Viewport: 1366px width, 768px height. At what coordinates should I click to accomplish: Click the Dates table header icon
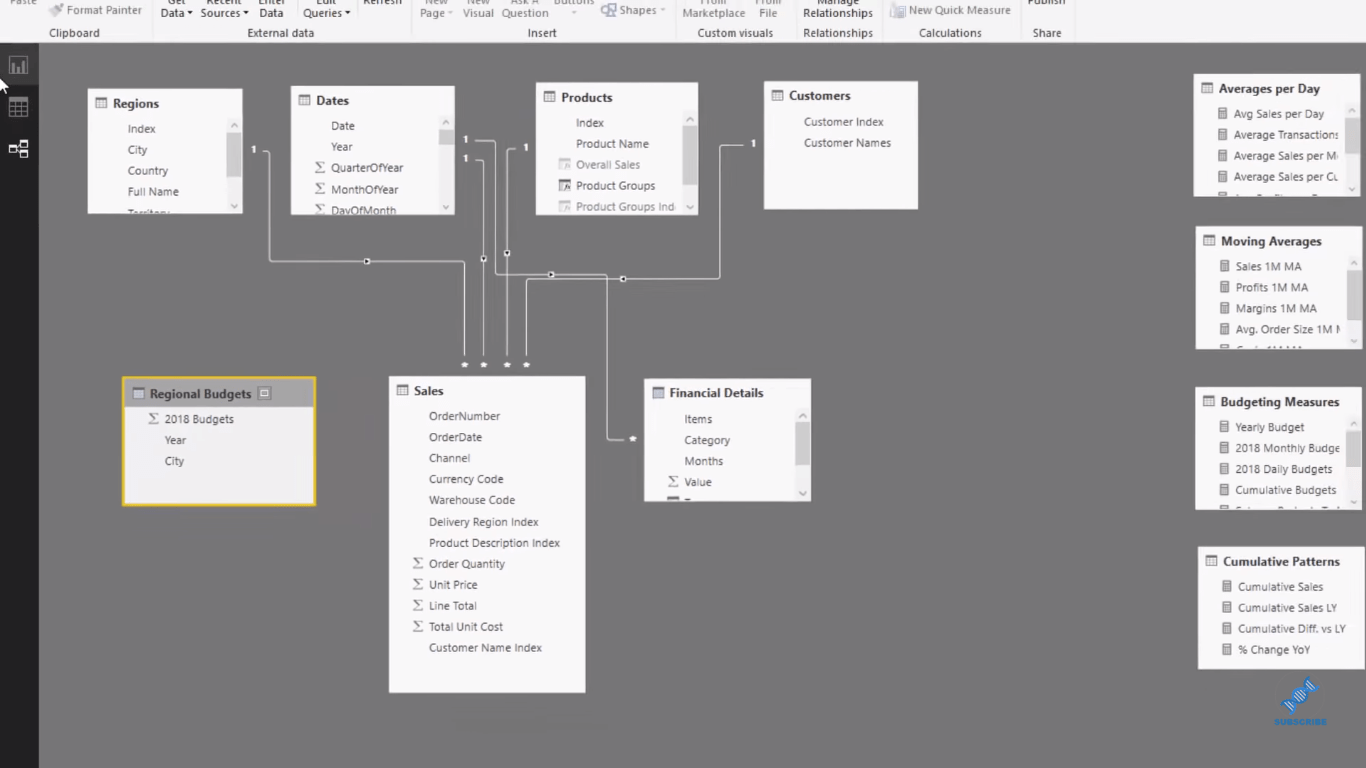[x=305, y=100]
